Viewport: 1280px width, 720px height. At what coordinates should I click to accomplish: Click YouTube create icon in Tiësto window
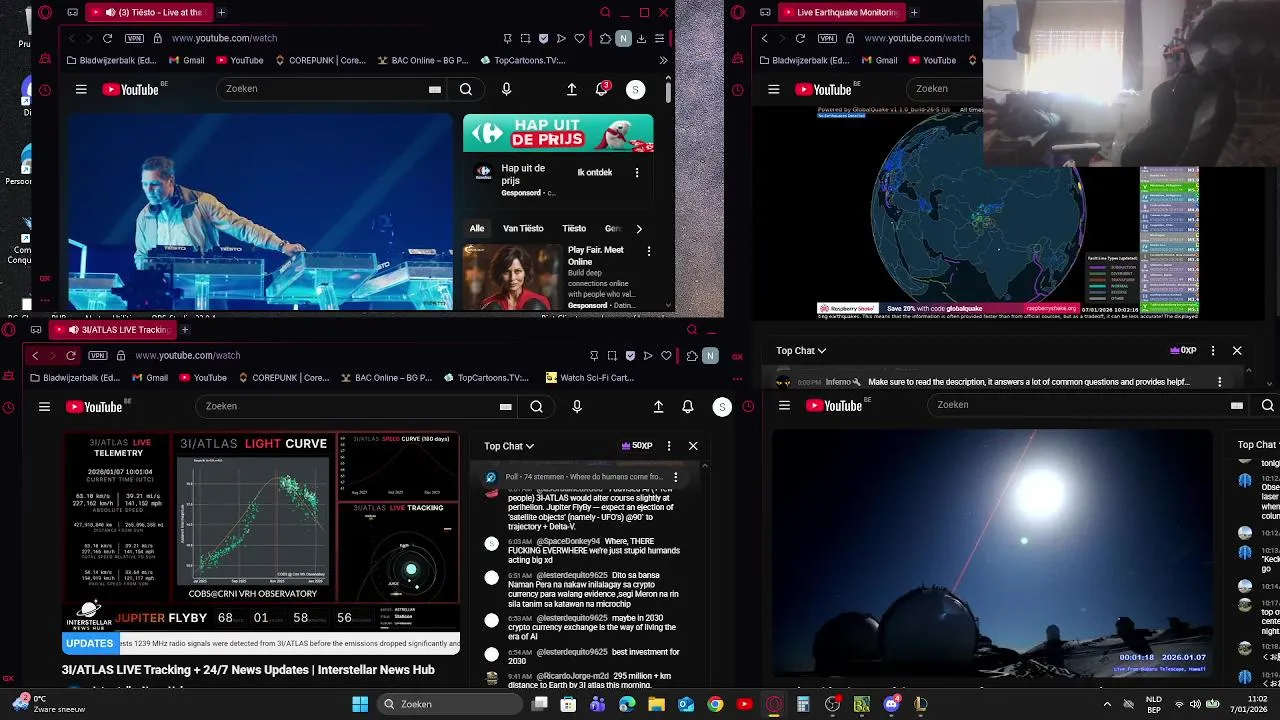[x=572, y=89]
